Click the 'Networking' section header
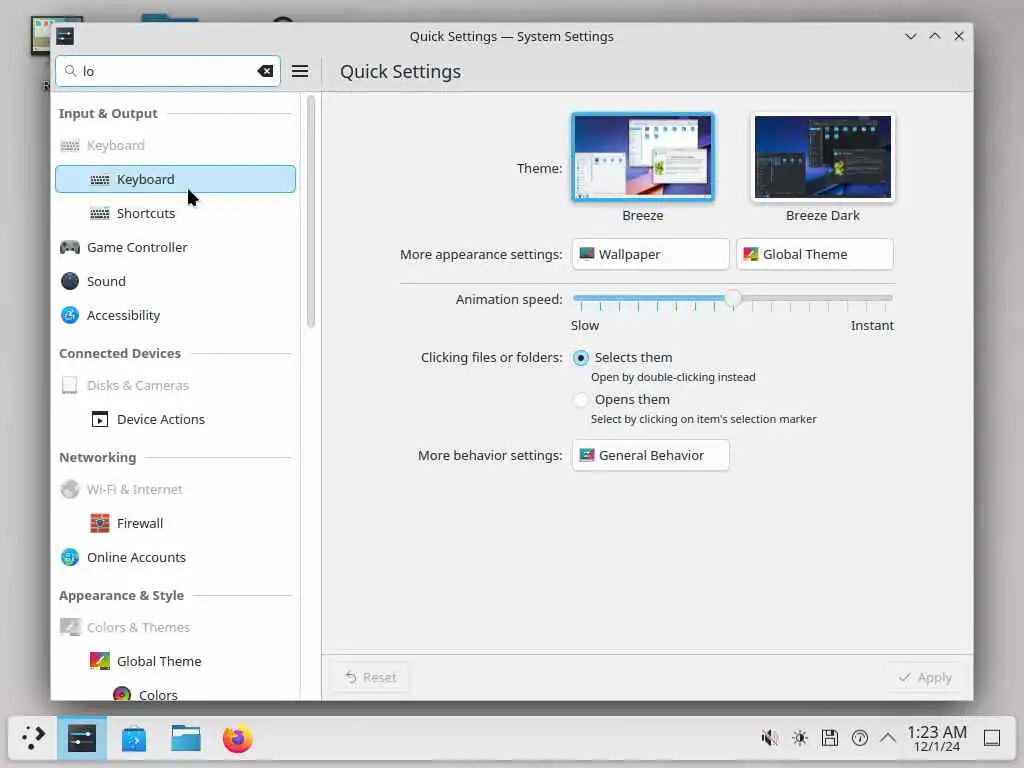This screenshot has height=768, width=1024. point(97,458)
